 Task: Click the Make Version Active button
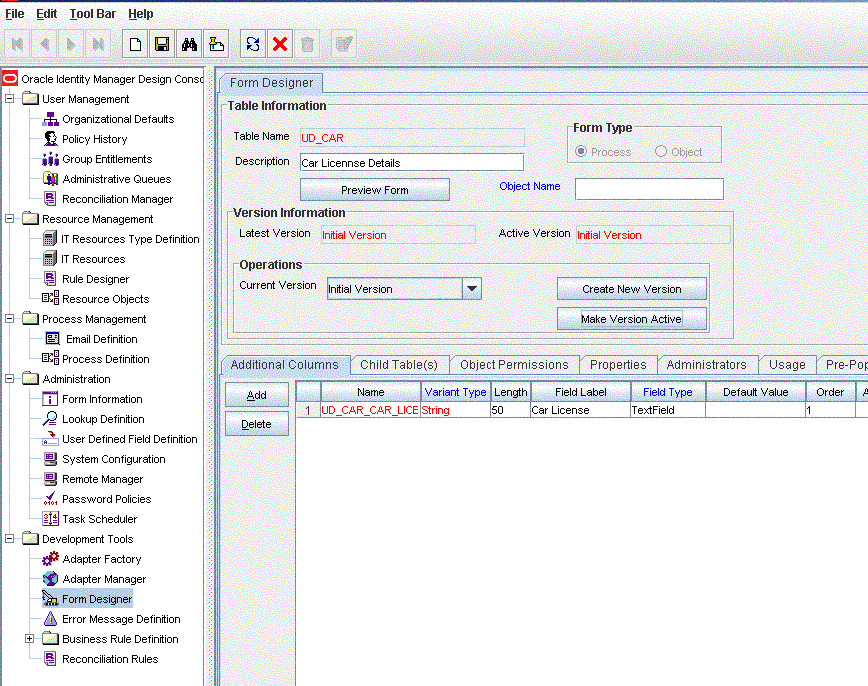[x=631, y=319]
